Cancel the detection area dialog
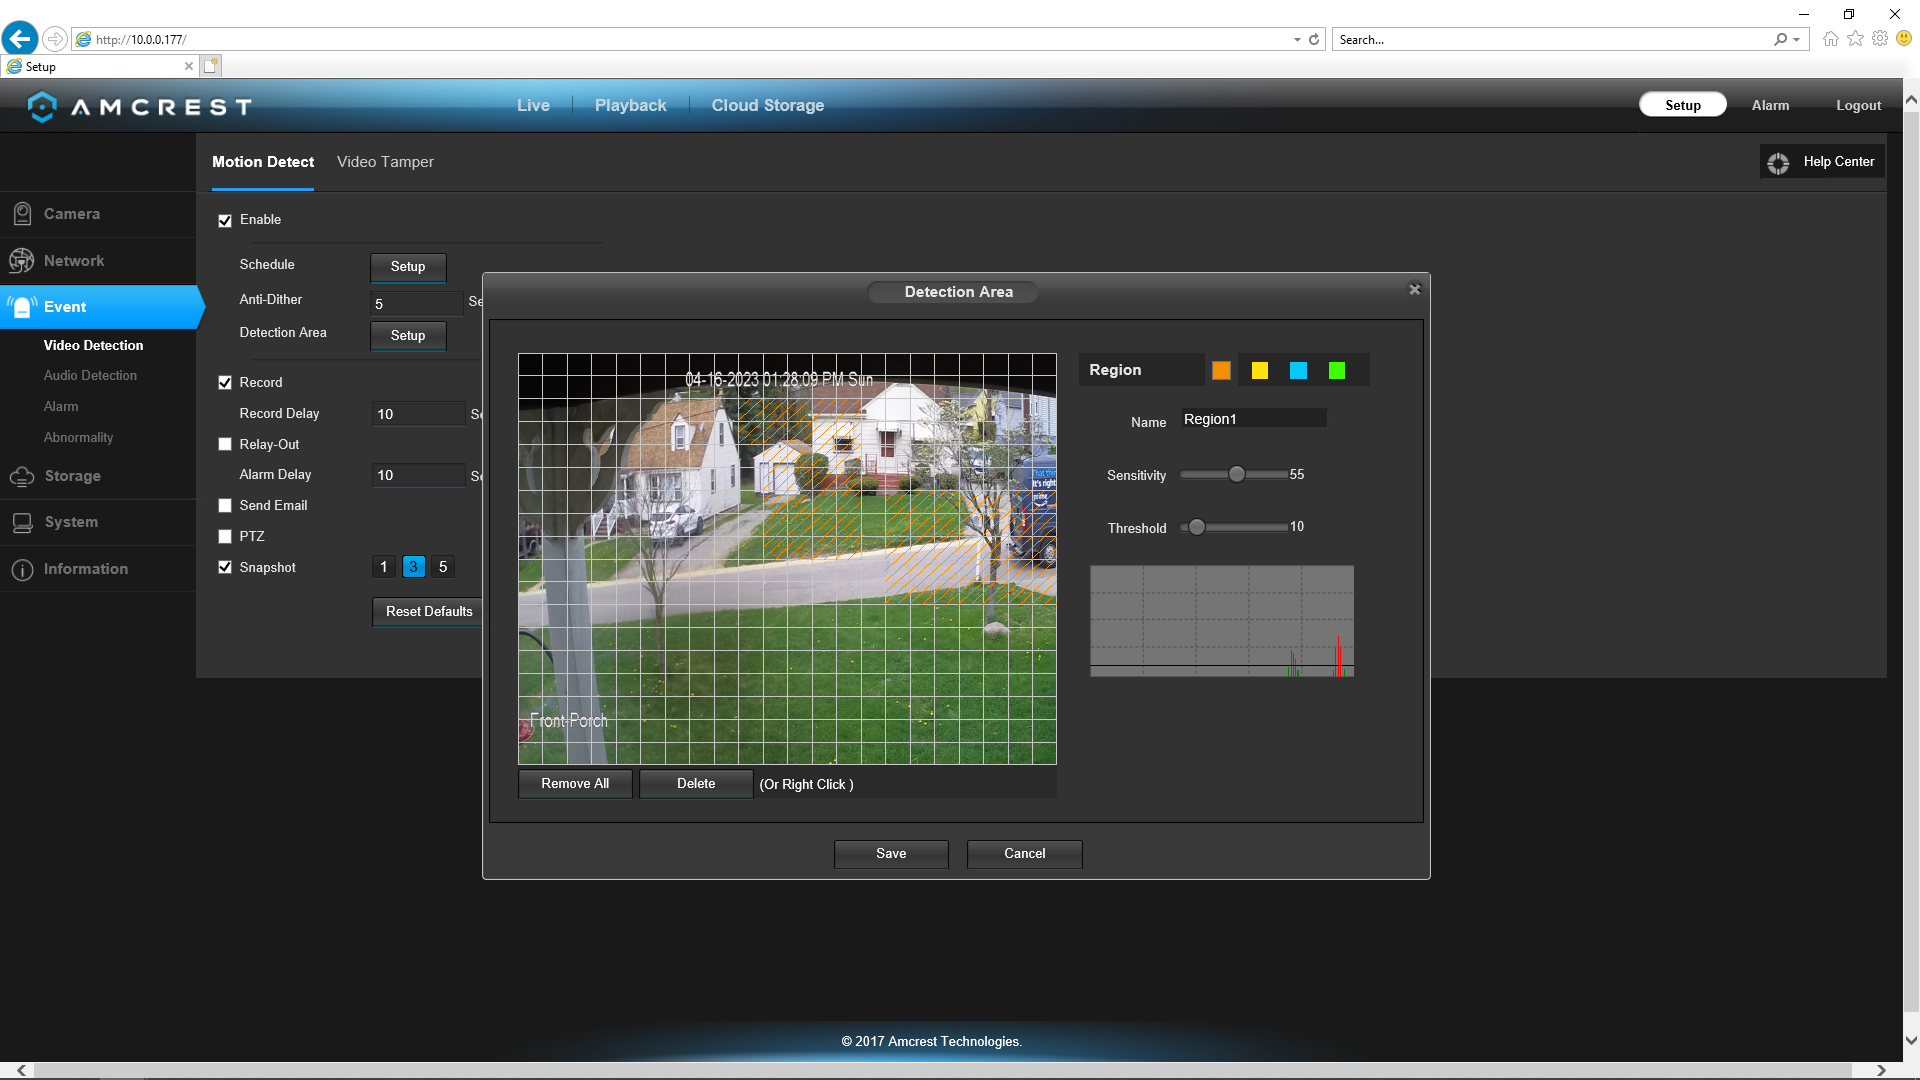The image size is (1920, 1080). pos(1024,854)
